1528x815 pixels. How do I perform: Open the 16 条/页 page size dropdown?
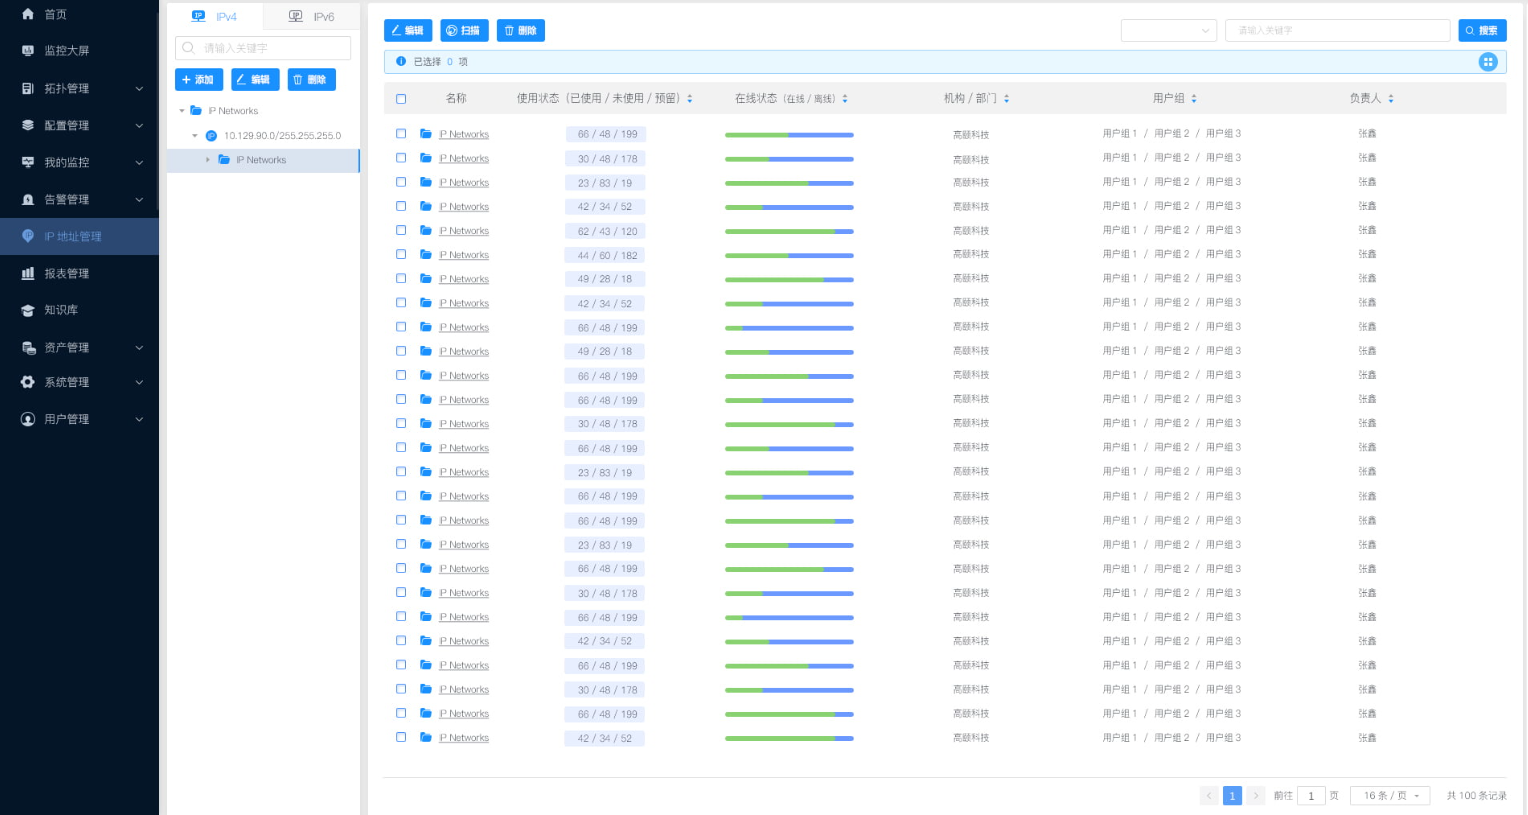[x=1390, y=796]
